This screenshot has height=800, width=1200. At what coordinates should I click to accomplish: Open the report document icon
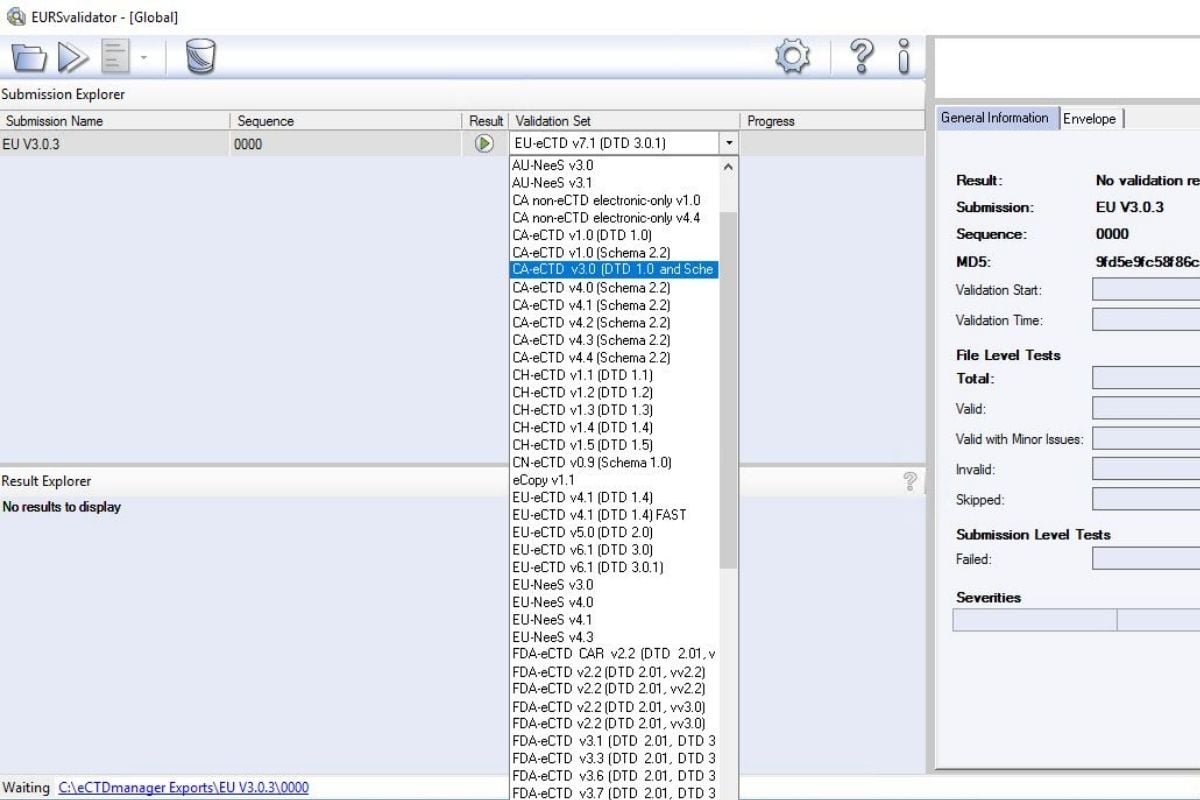[116, 58]
